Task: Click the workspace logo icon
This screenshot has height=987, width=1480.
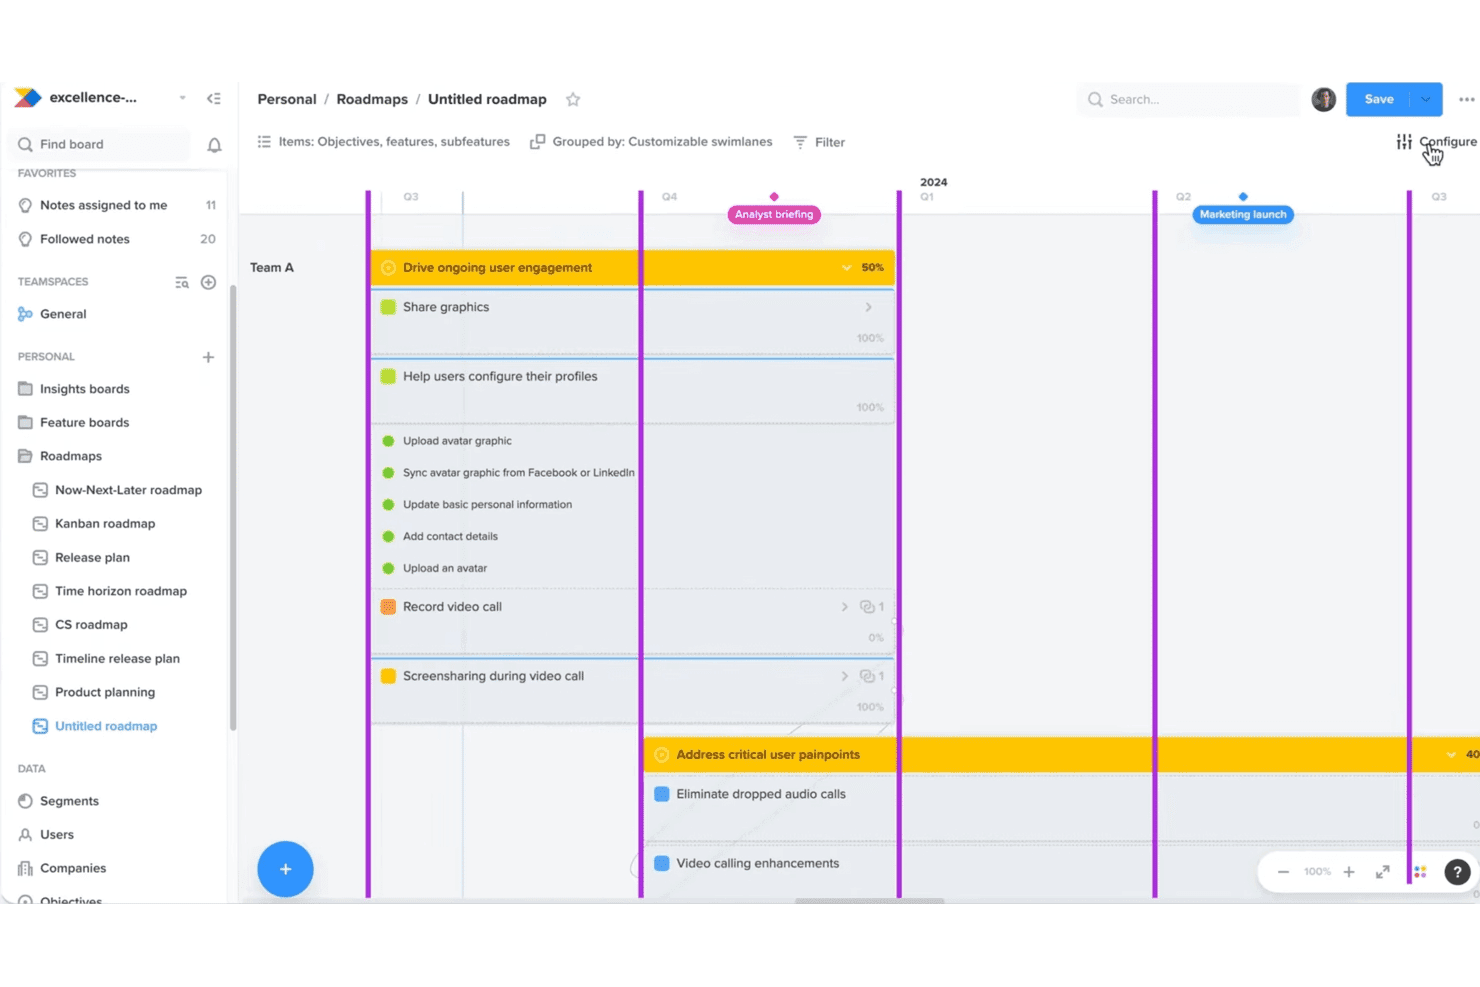Action: (28, 97)
